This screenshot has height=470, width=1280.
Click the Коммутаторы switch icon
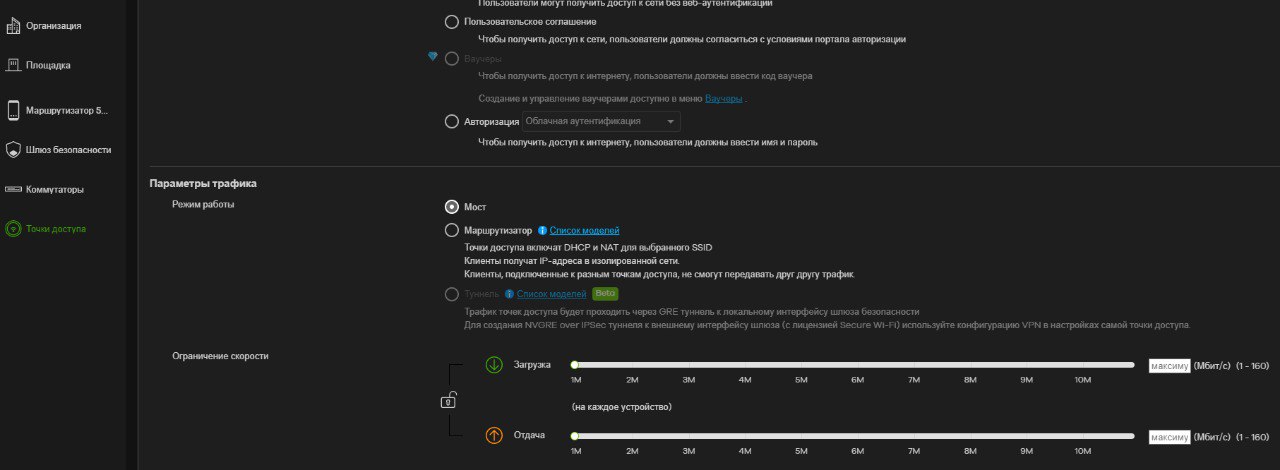click(x=13, y=189)
